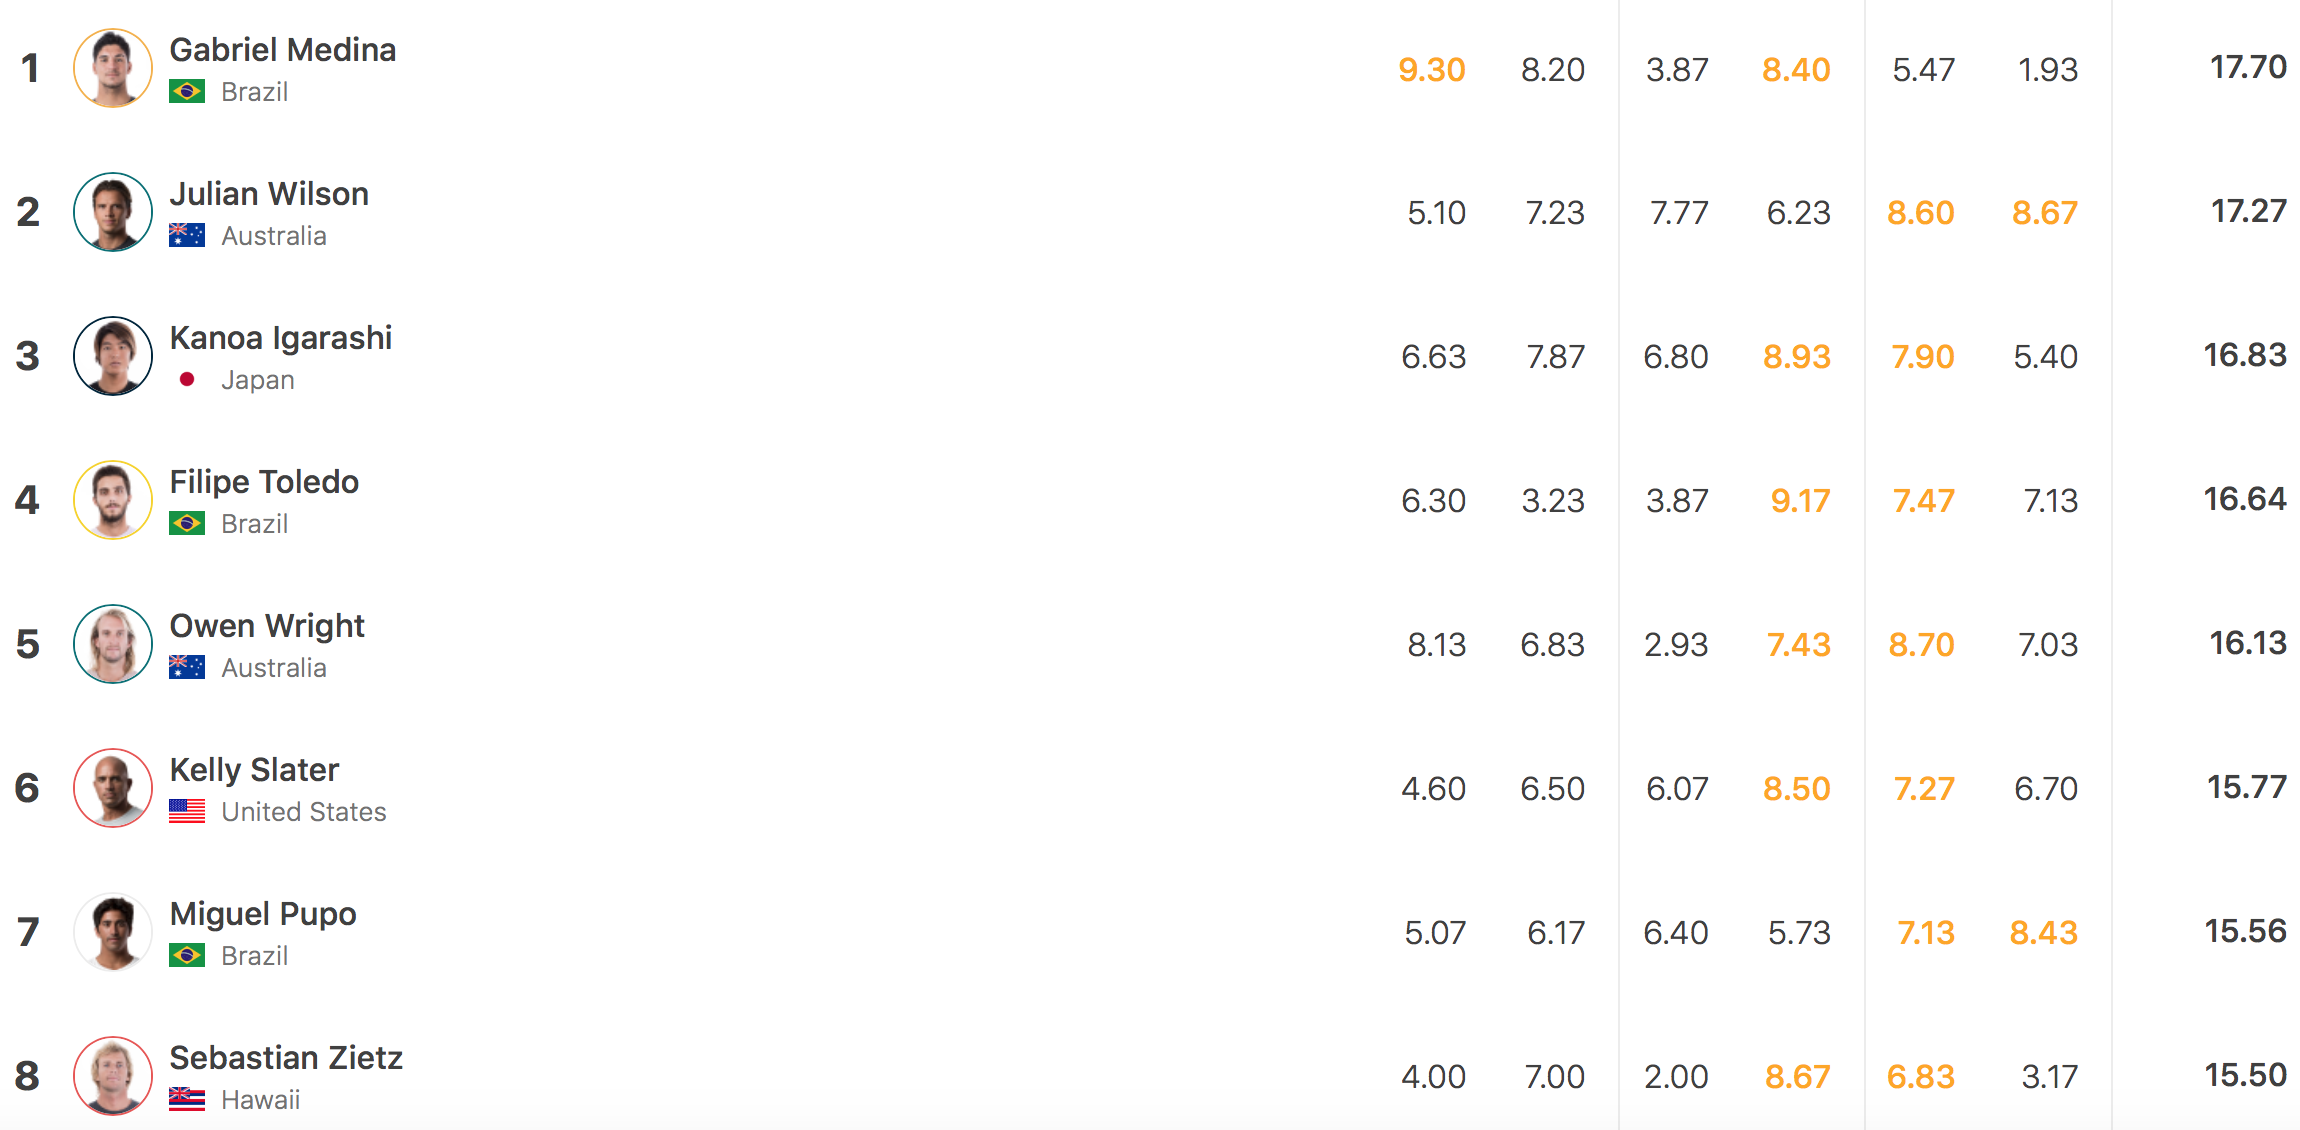The image size is (2300, 1130).
Task: Click Gabriel Medina's profile photo
Action: 113,68
